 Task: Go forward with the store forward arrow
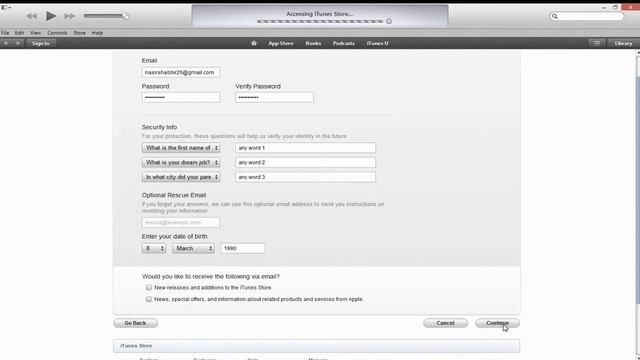[x=18, y=43]
